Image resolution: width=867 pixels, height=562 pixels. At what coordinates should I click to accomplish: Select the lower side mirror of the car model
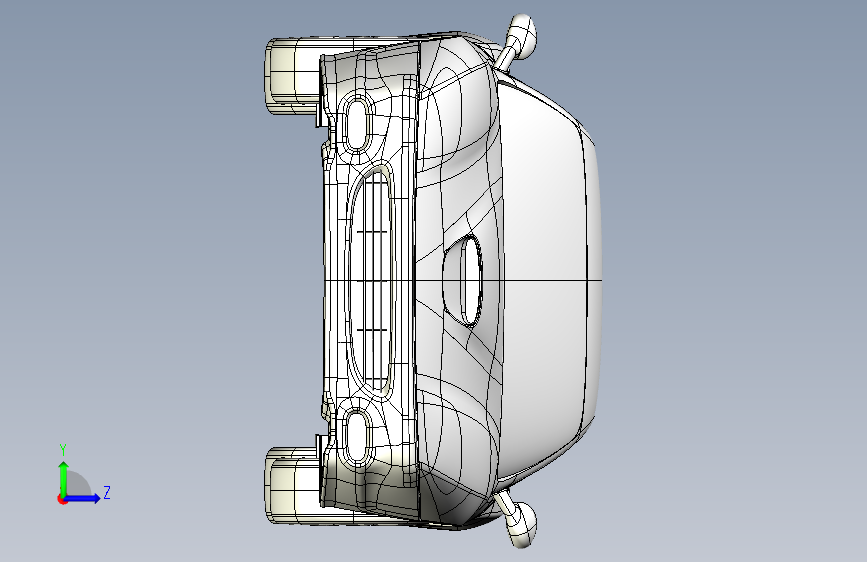coord(517,519)
